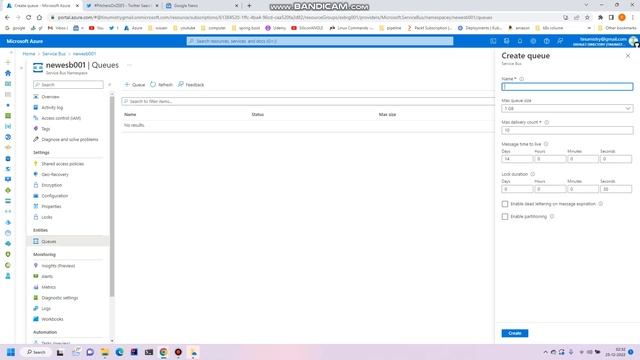Screen dimensions: 640x360
Task: Open File Explorer from taskbar
Action: pyautogui.click(x=105, y=352)
